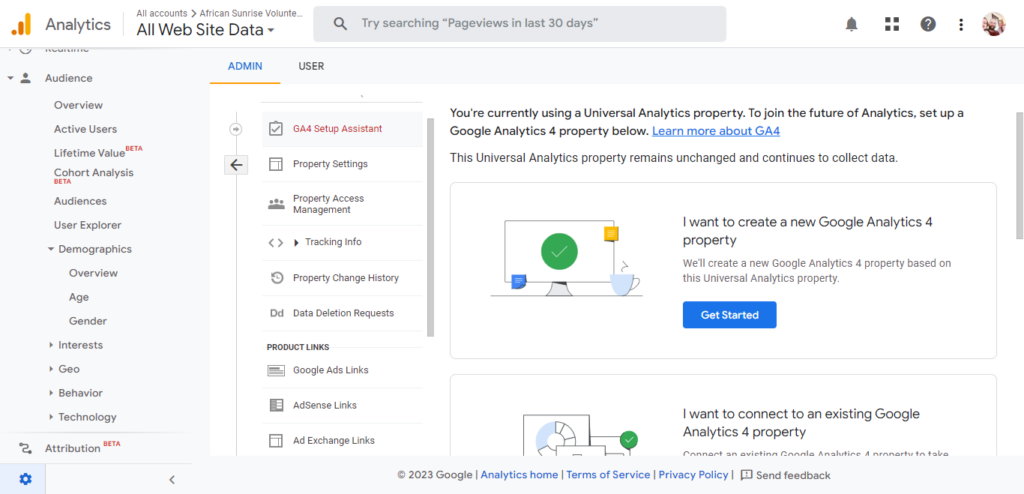Click the Ad Exchange Links icon
Image resolution: width=1024 pixels, height=494 pixels.
tap(276, 440)
